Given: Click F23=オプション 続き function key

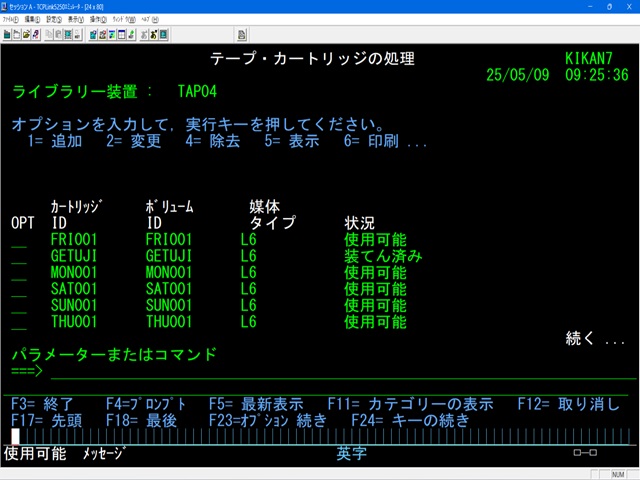Looking at the screenshot, I should click(x=268, y=420).
